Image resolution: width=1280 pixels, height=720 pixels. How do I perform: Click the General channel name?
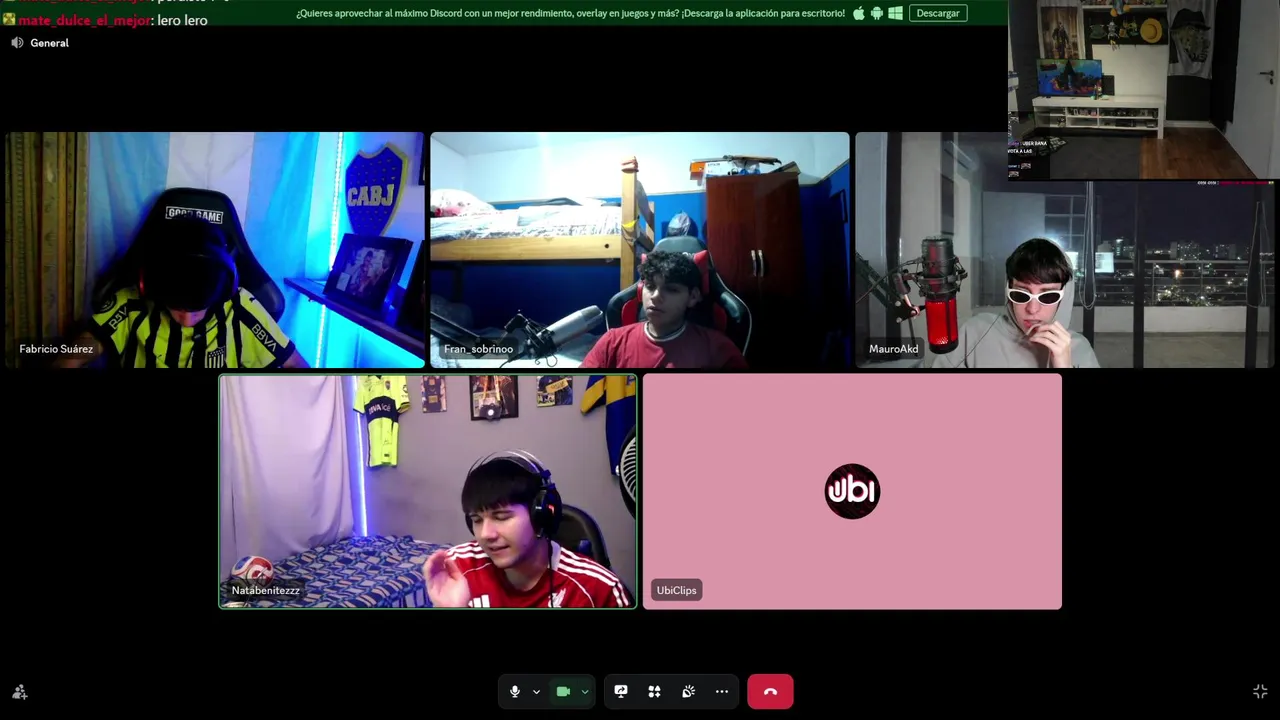pos(49,43)
